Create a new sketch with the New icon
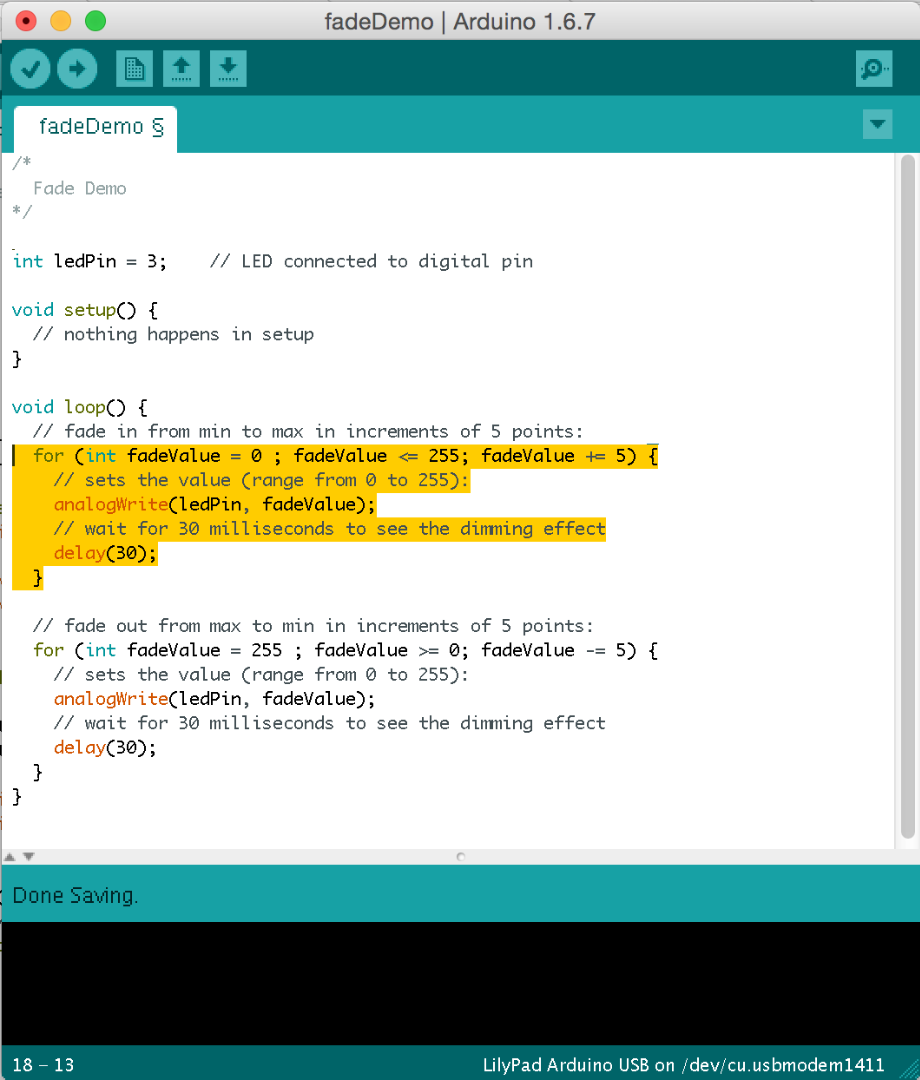The height and width of the screenshot is (1080, 920). point(134,68)
